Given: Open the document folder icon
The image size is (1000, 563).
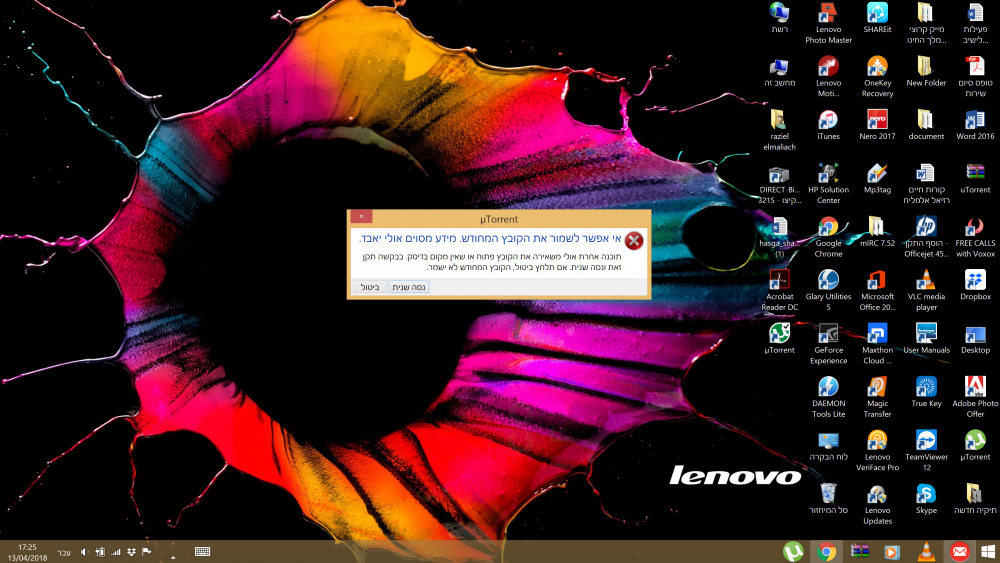Looking at the screenshot, I should [x=926, y=125].
